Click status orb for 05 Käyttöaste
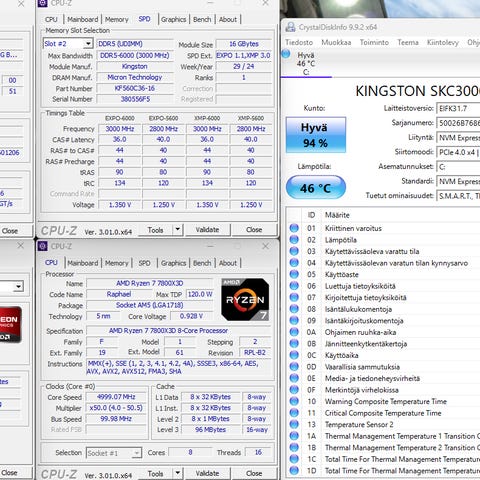The image size is (480, 480). [294, 274]
